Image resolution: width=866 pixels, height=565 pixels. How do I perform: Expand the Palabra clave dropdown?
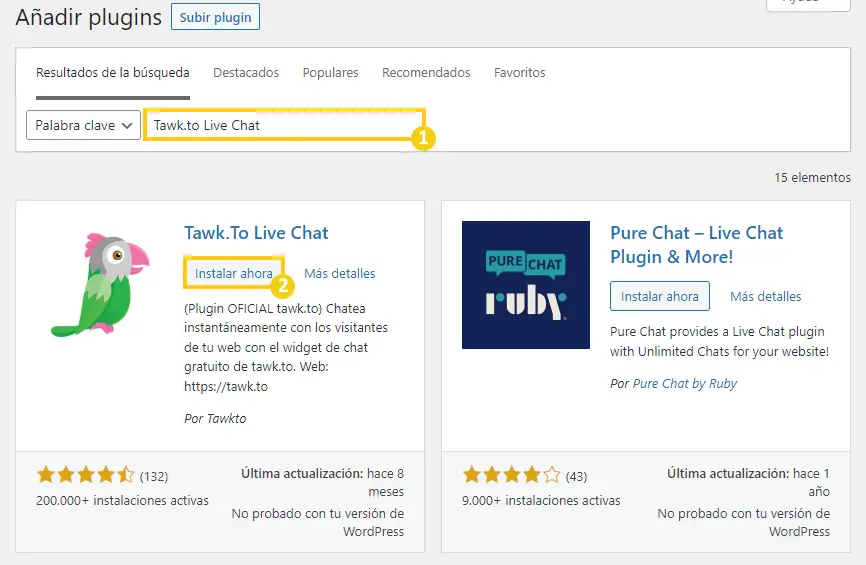point(83,125)
